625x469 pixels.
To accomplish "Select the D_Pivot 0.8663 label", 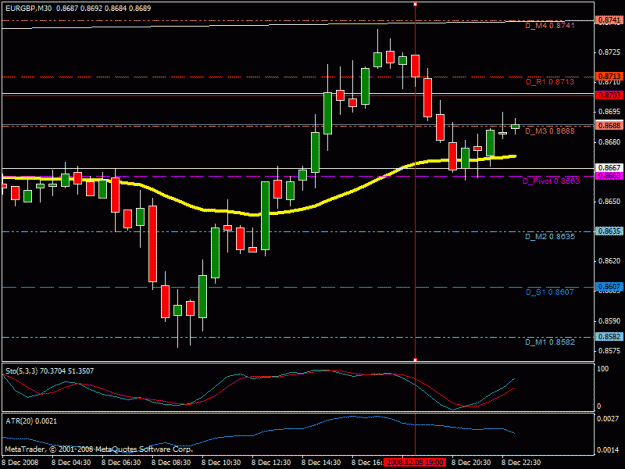I will (x=551, y=181).
